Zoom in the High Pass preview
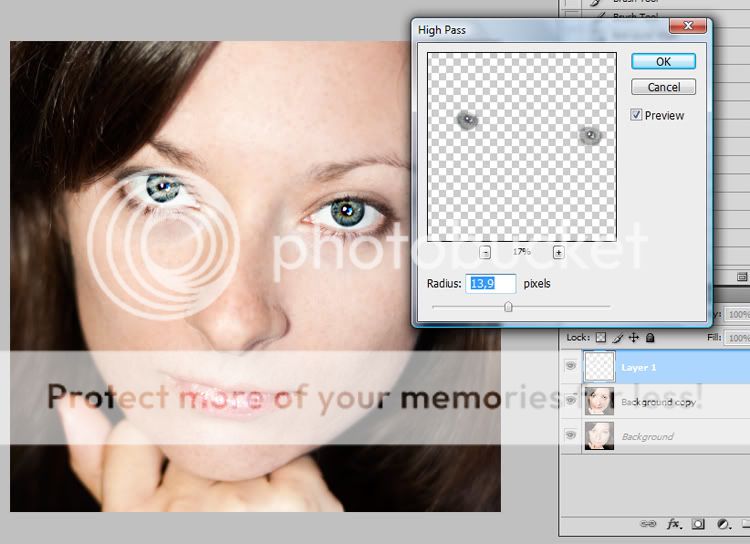The height and width of the screenshot is (544, 750). (558, 253)
